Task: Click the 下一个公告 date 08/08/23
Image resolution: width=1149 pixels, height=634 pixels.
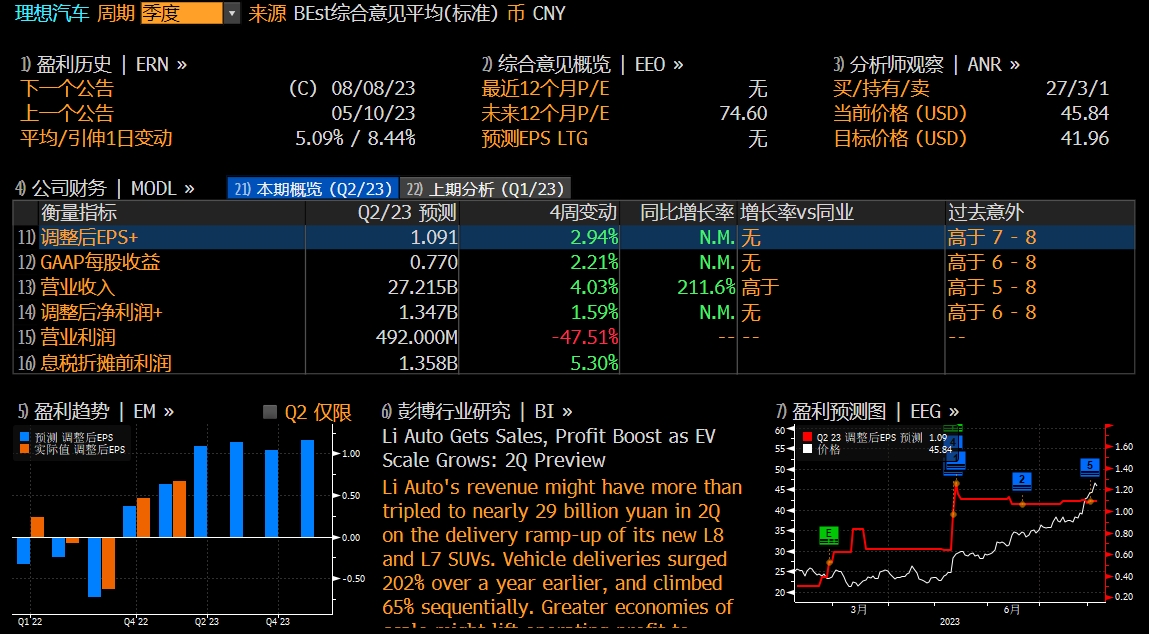Action: (373, 89)
